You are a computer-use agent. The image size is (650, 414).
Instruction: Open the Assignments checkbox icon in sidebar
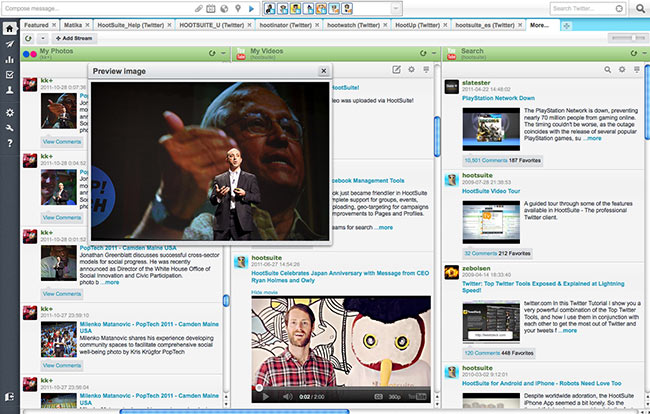pyautogui.click(x=10, y=75)
